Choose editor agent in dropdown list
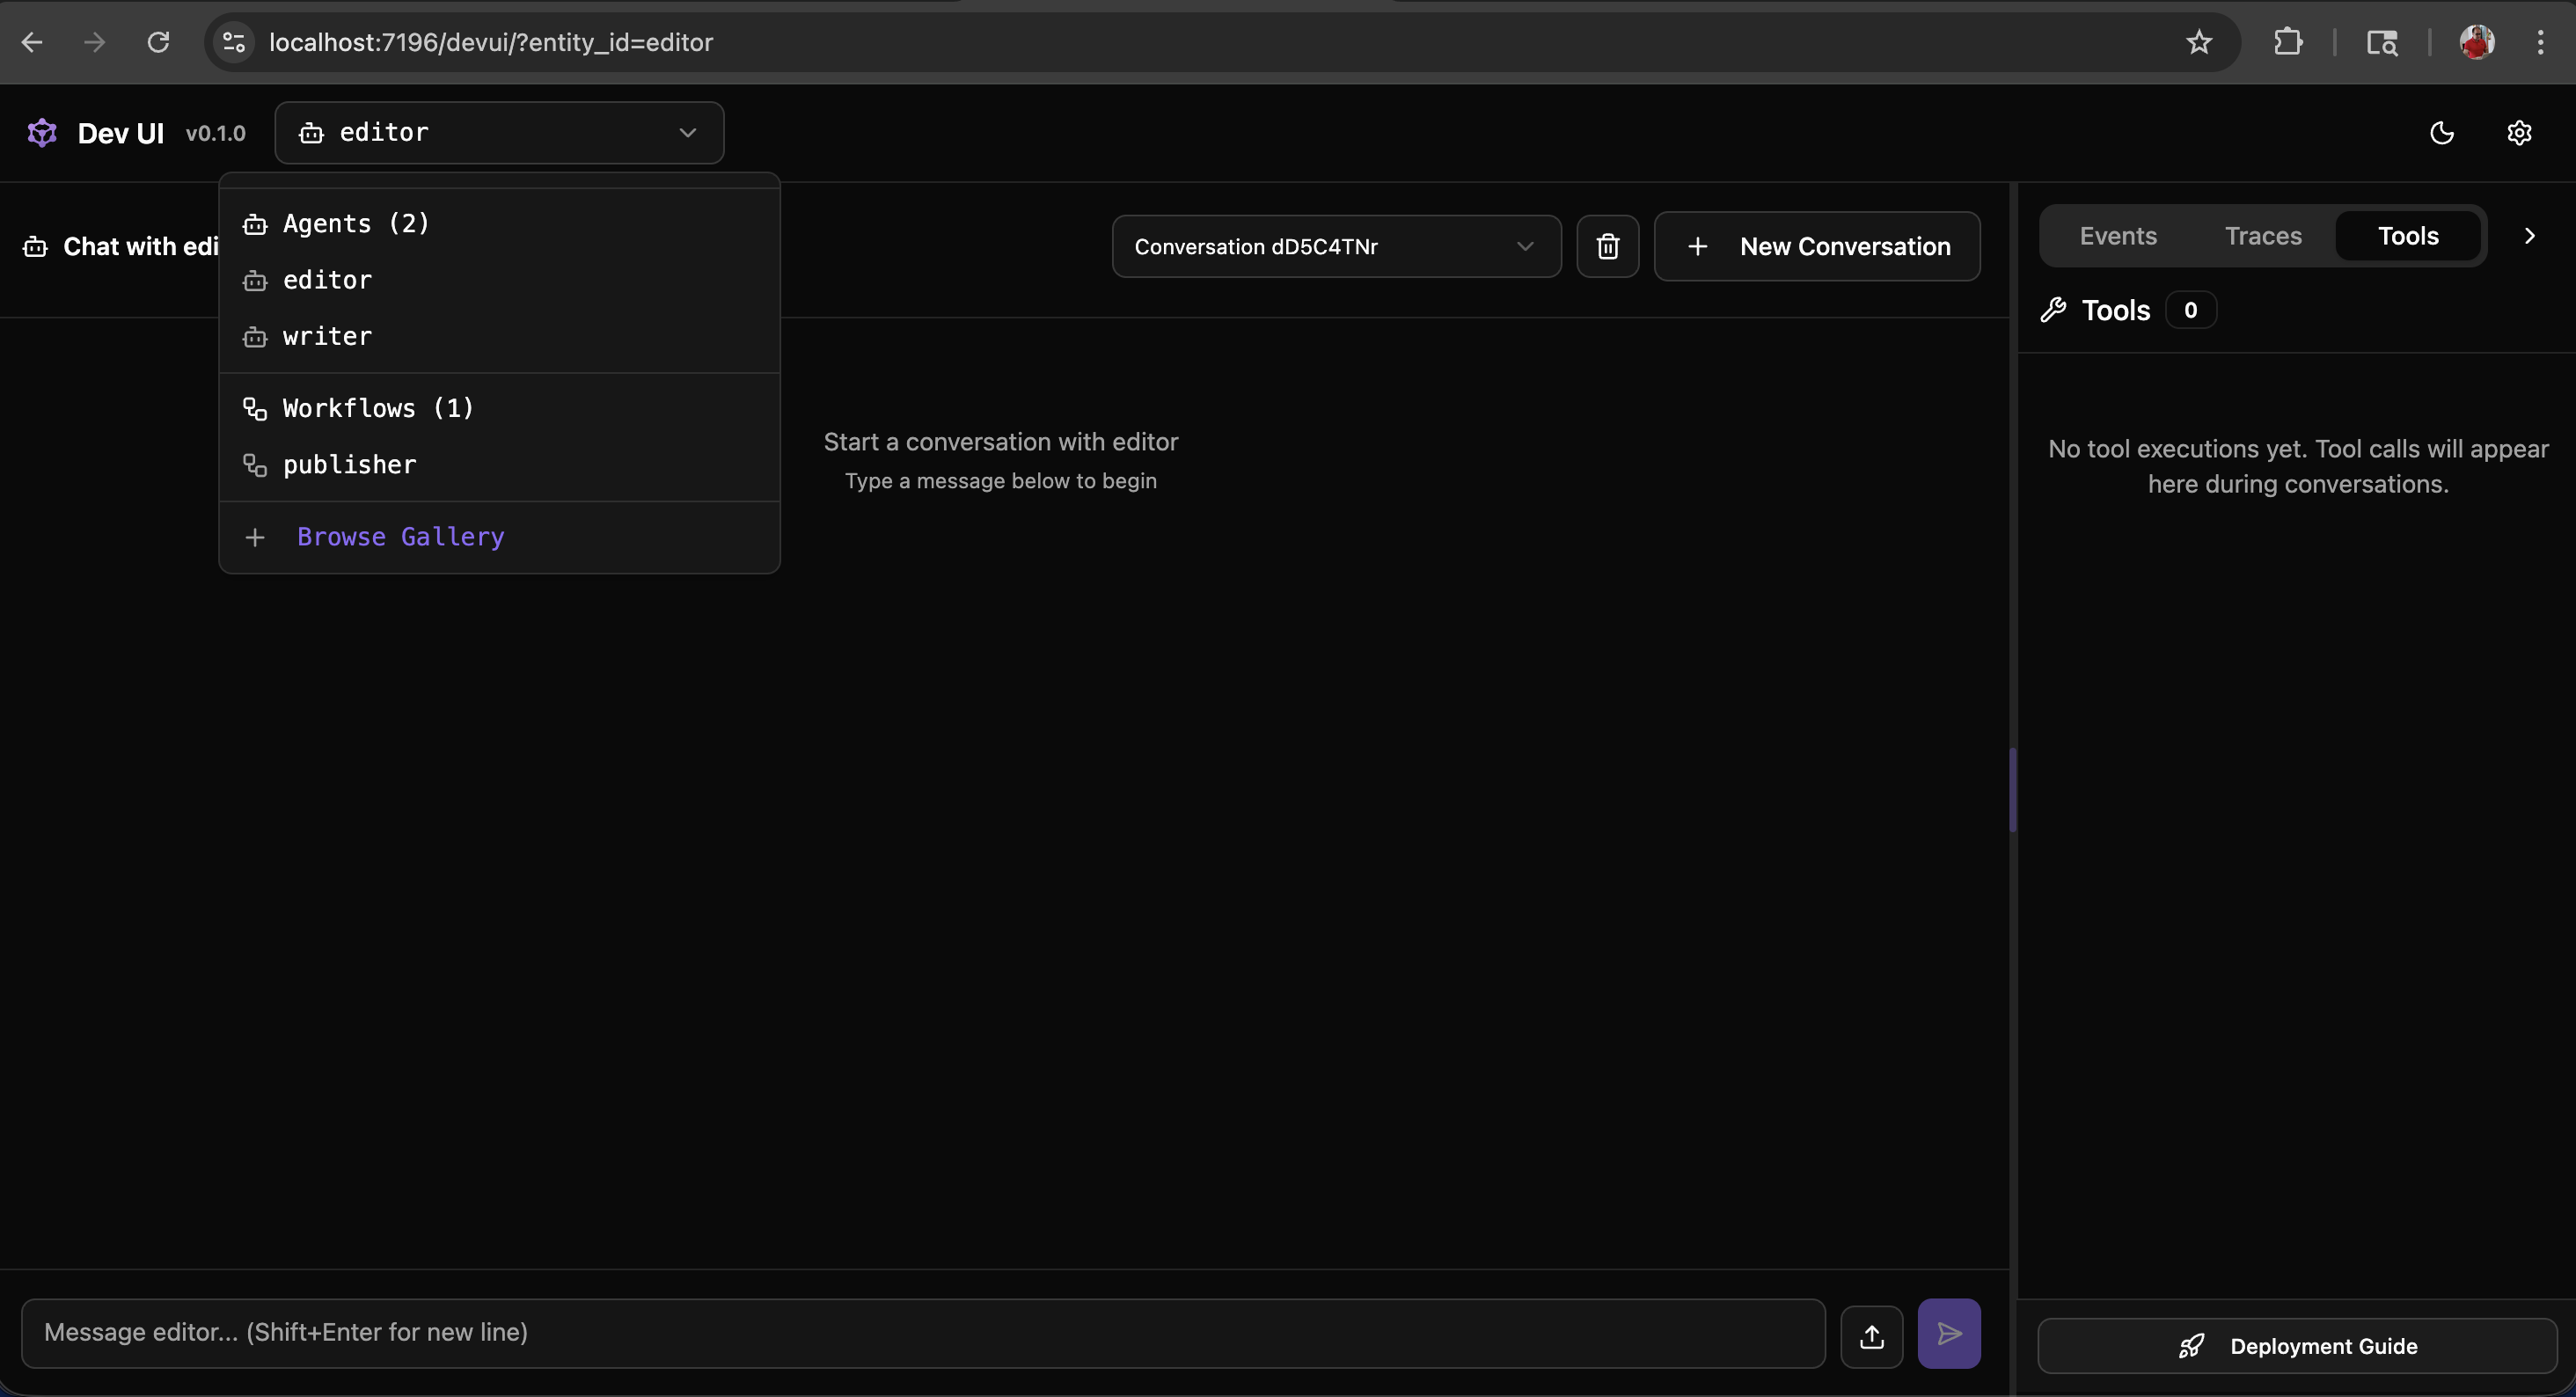This screenshot has width=2576, height=1397. pyautogui.click(x=327, y=280)
